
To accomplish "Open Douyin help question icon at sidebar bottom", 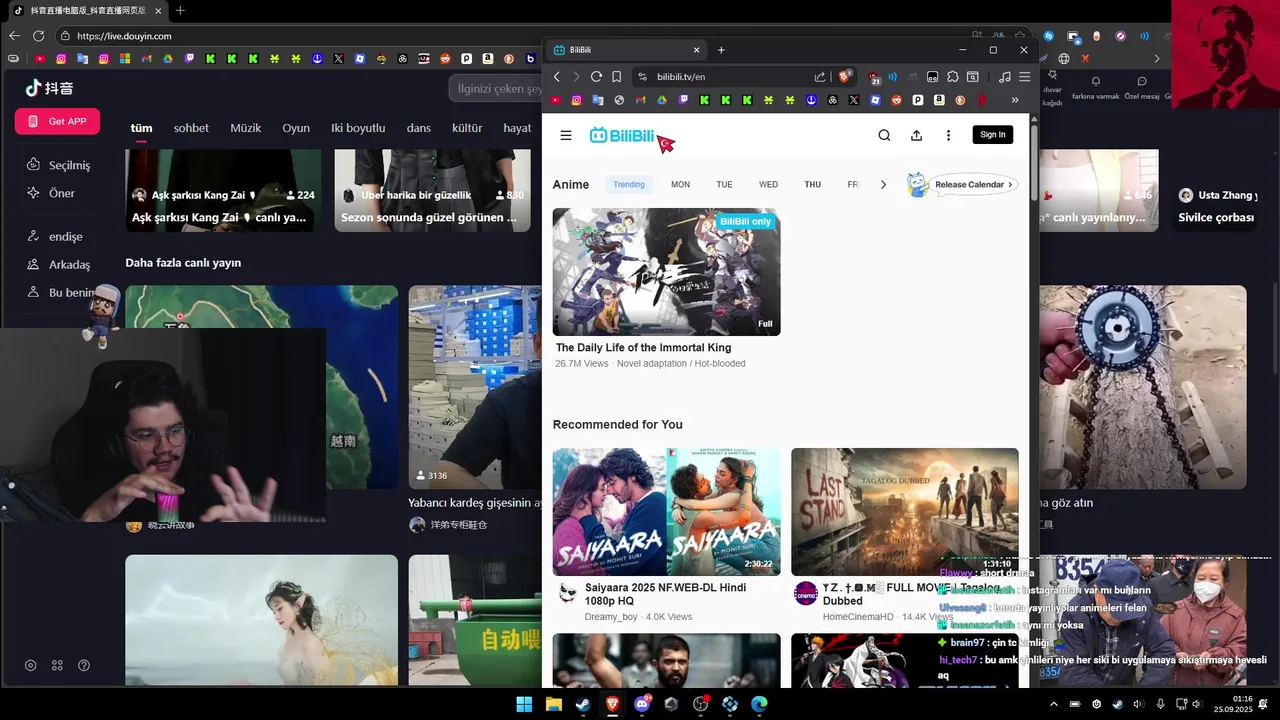I will tap(84, 665).
